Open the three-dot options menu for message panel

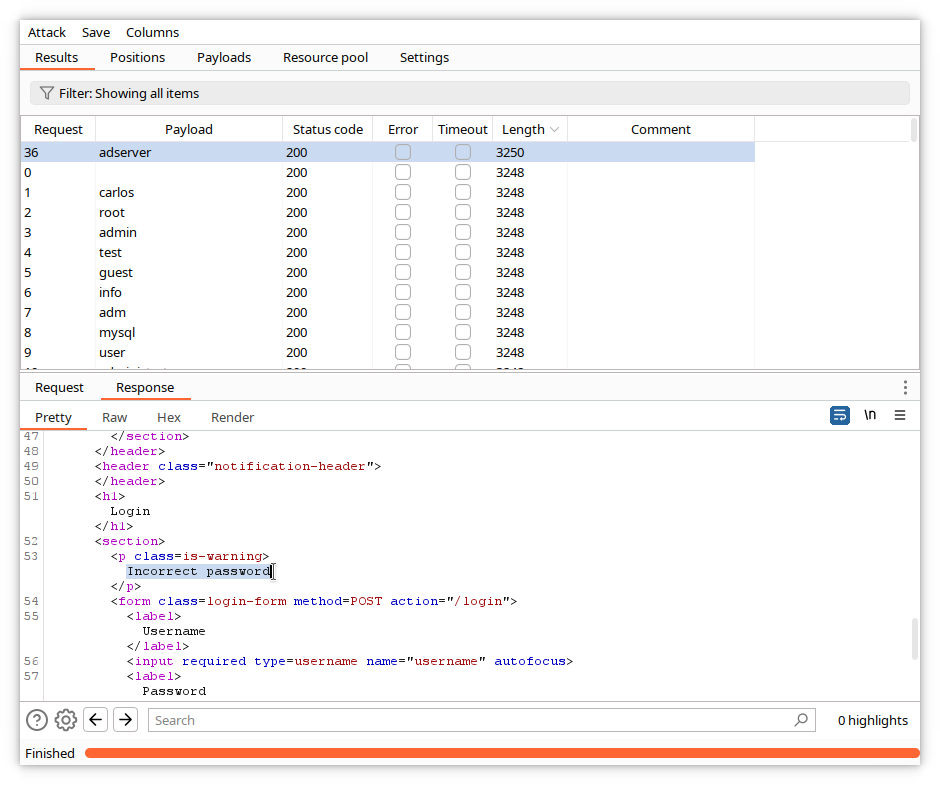[x=905, y=387]
